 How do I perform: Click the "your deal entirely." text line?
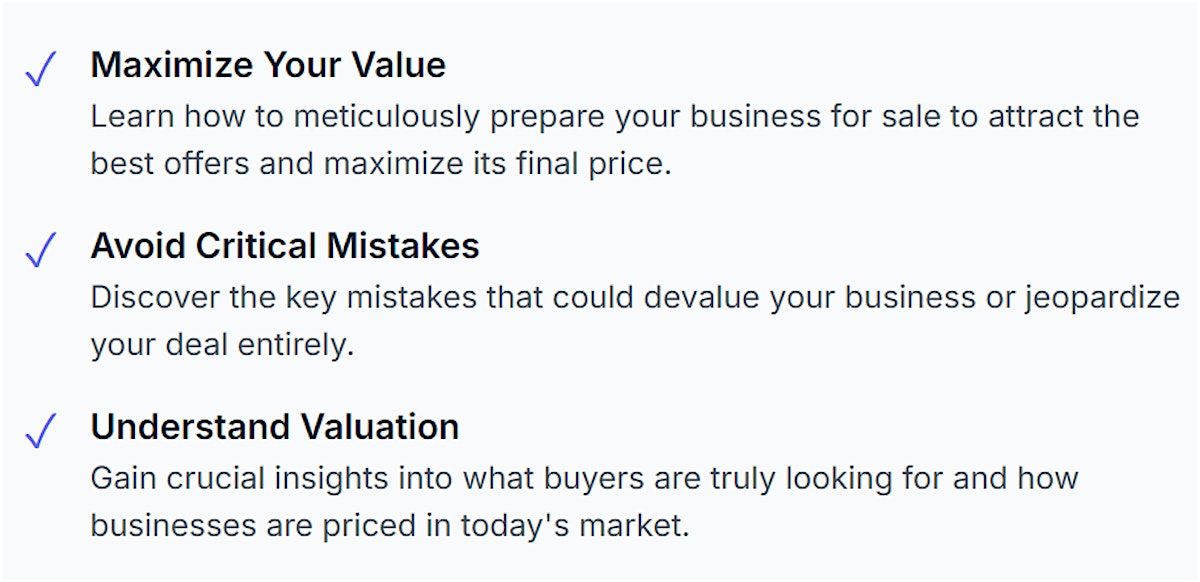point(222,344)
